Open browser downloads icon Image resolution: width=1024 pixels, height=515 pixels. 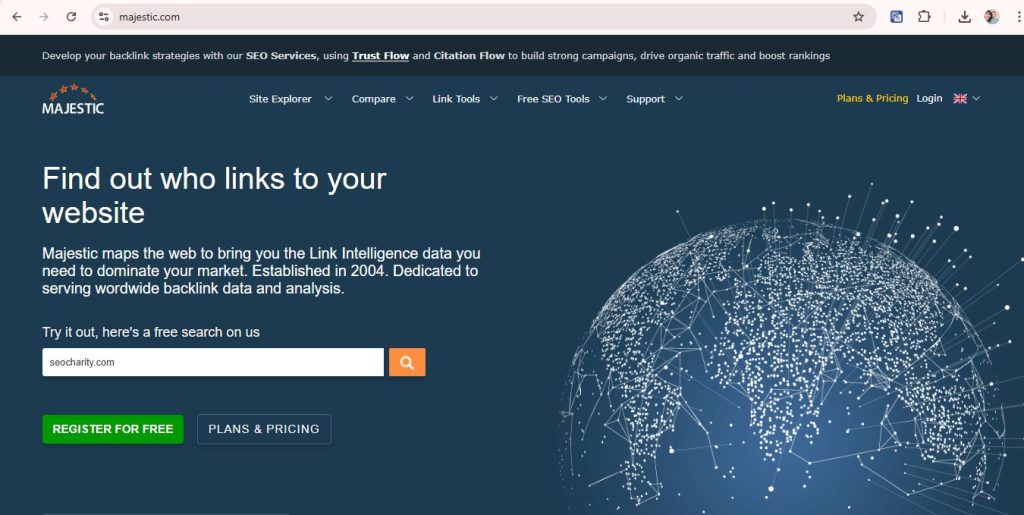click(x=964, y=17)
